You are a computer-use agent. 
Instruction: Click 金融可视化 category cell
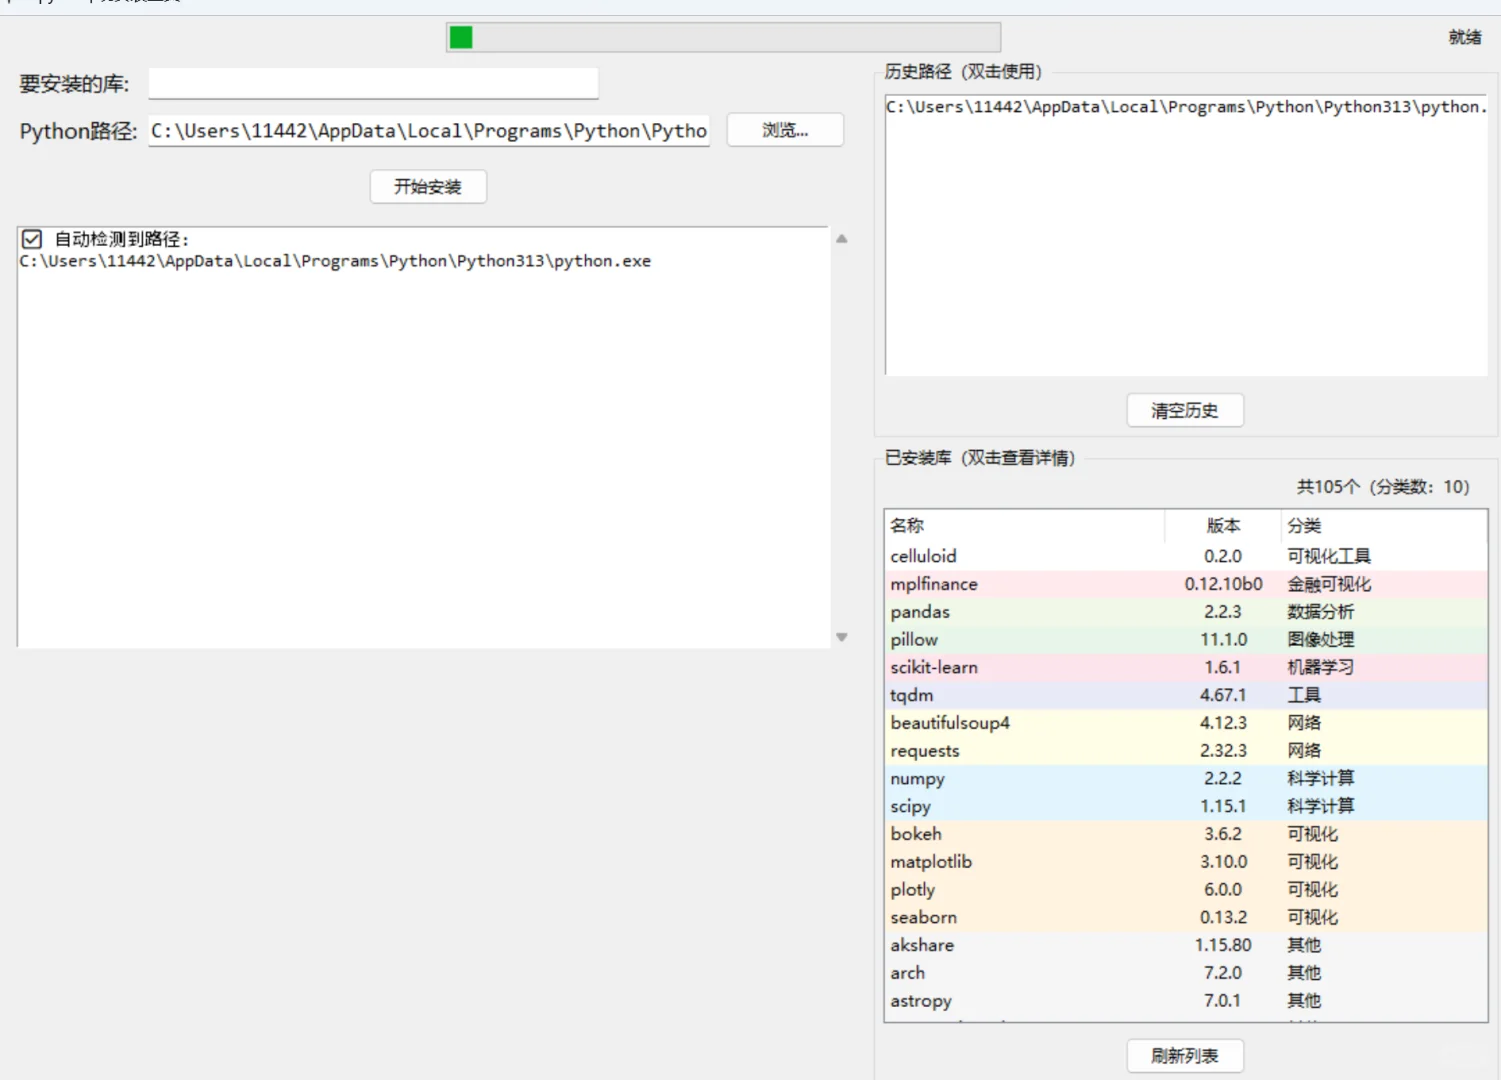pyautogui.click(x=1329, y=584)
